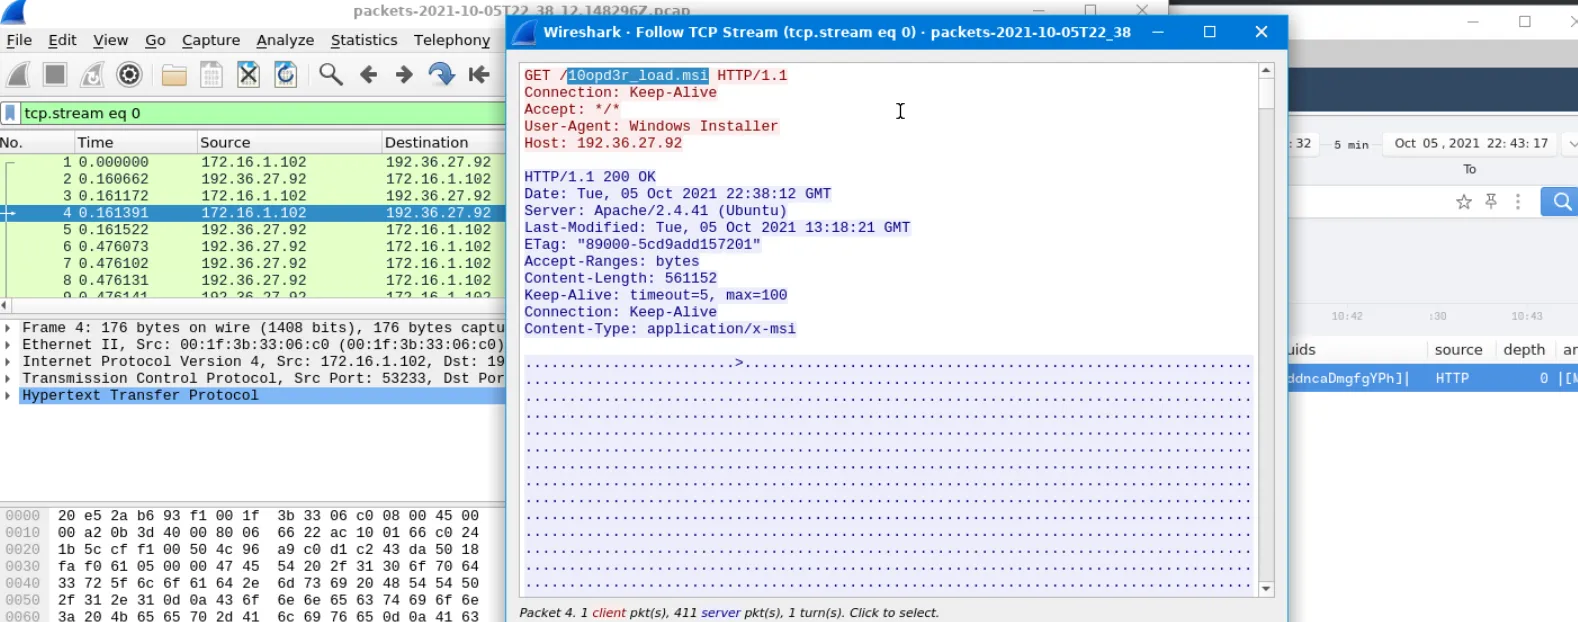Select packet 7 at time 0.476102
This screenshot has height=622, width=1578.
click(x=253, y=263)
